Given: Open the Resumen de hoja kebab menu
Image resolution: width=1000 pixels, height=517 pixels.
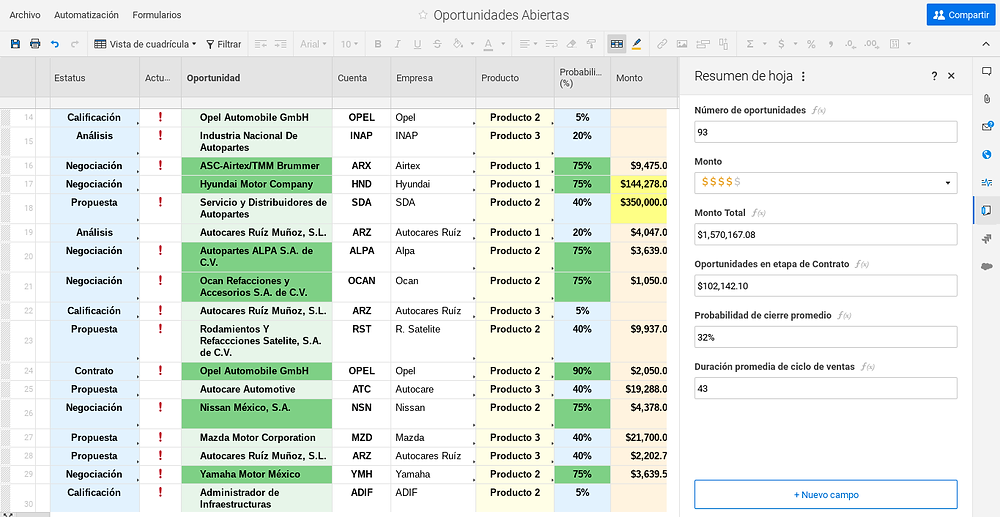Looking at the screenshot, I should click(803, 76).
